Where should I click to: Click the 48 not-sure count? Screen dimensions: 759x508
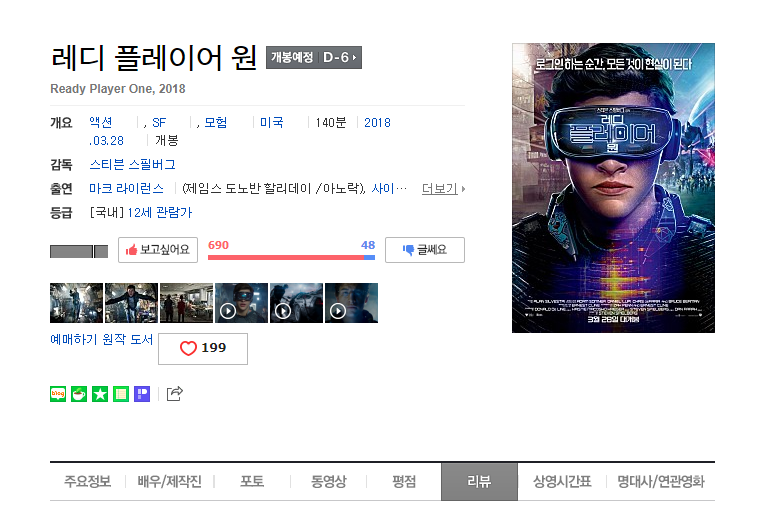(x=368, y=245)
